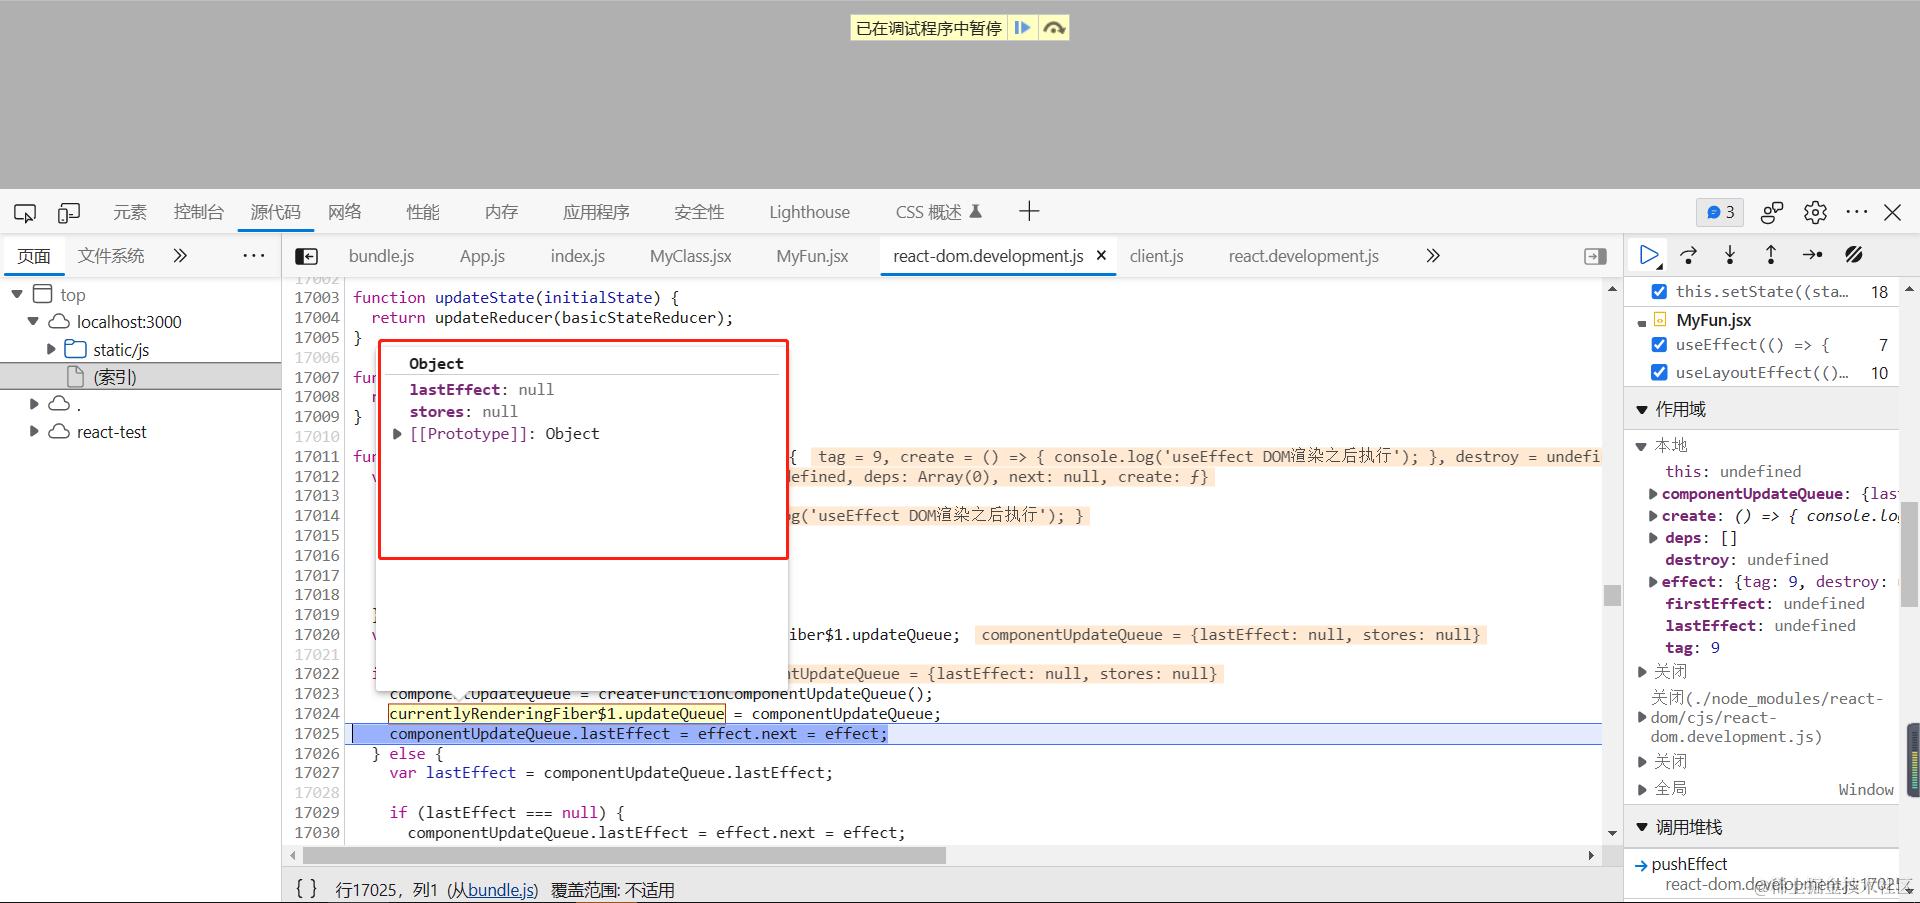Open bundle.js source link in status bar

(x=501, y=890)
